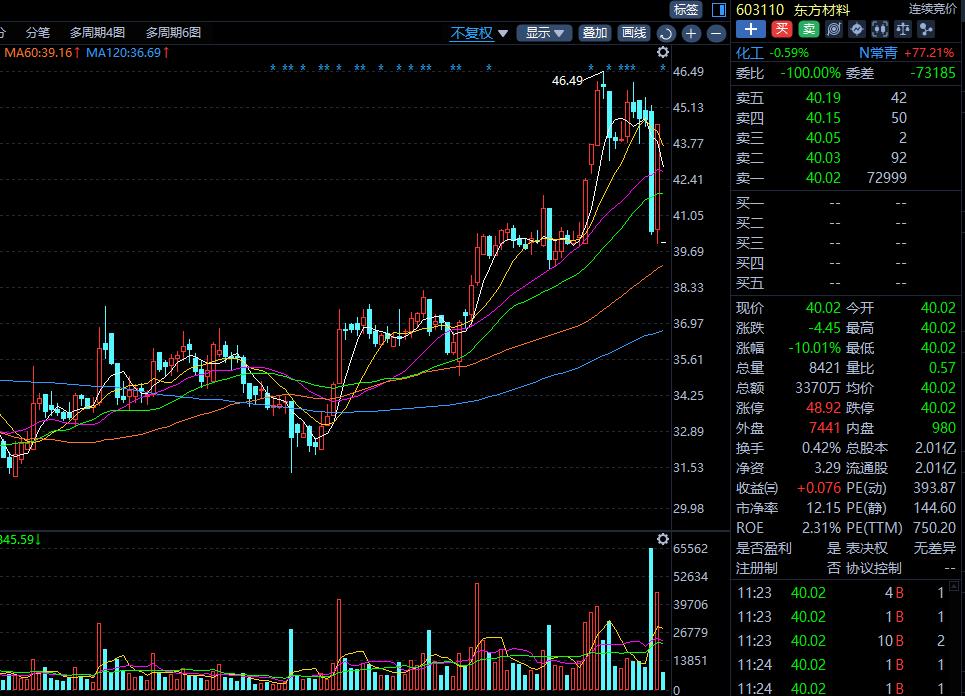Click the circular refresh chart icon
965x696 pixels.
click(x=666, y=33)
